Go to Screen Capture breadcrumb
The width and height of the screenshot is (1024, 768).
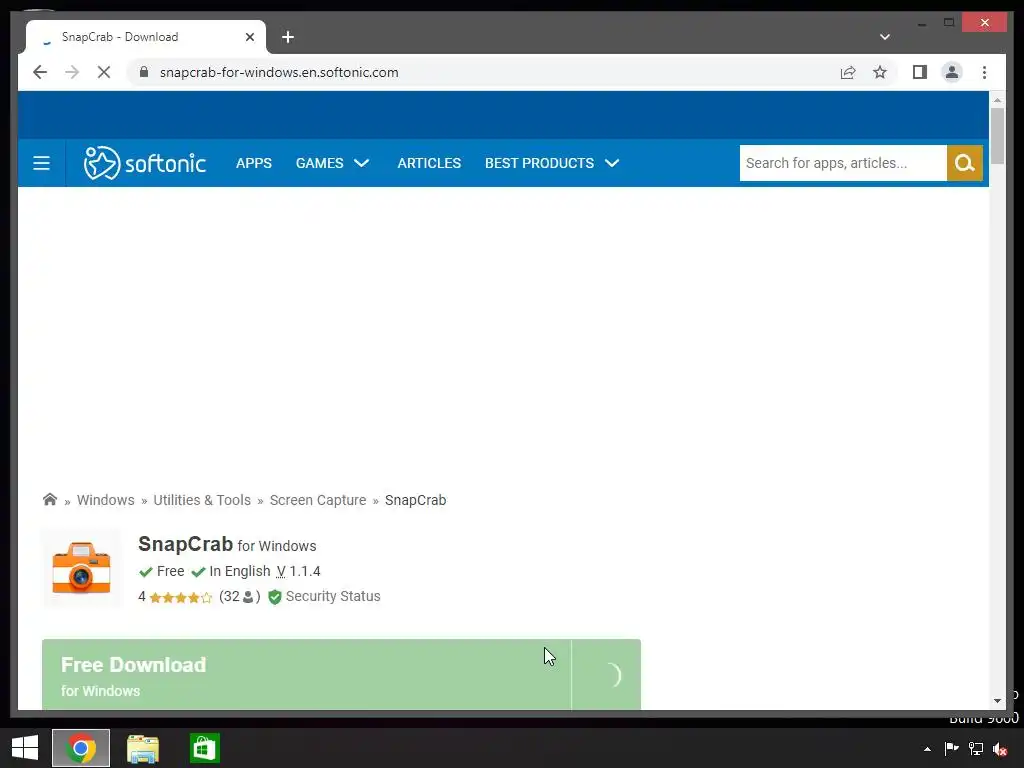pos(318,500)
